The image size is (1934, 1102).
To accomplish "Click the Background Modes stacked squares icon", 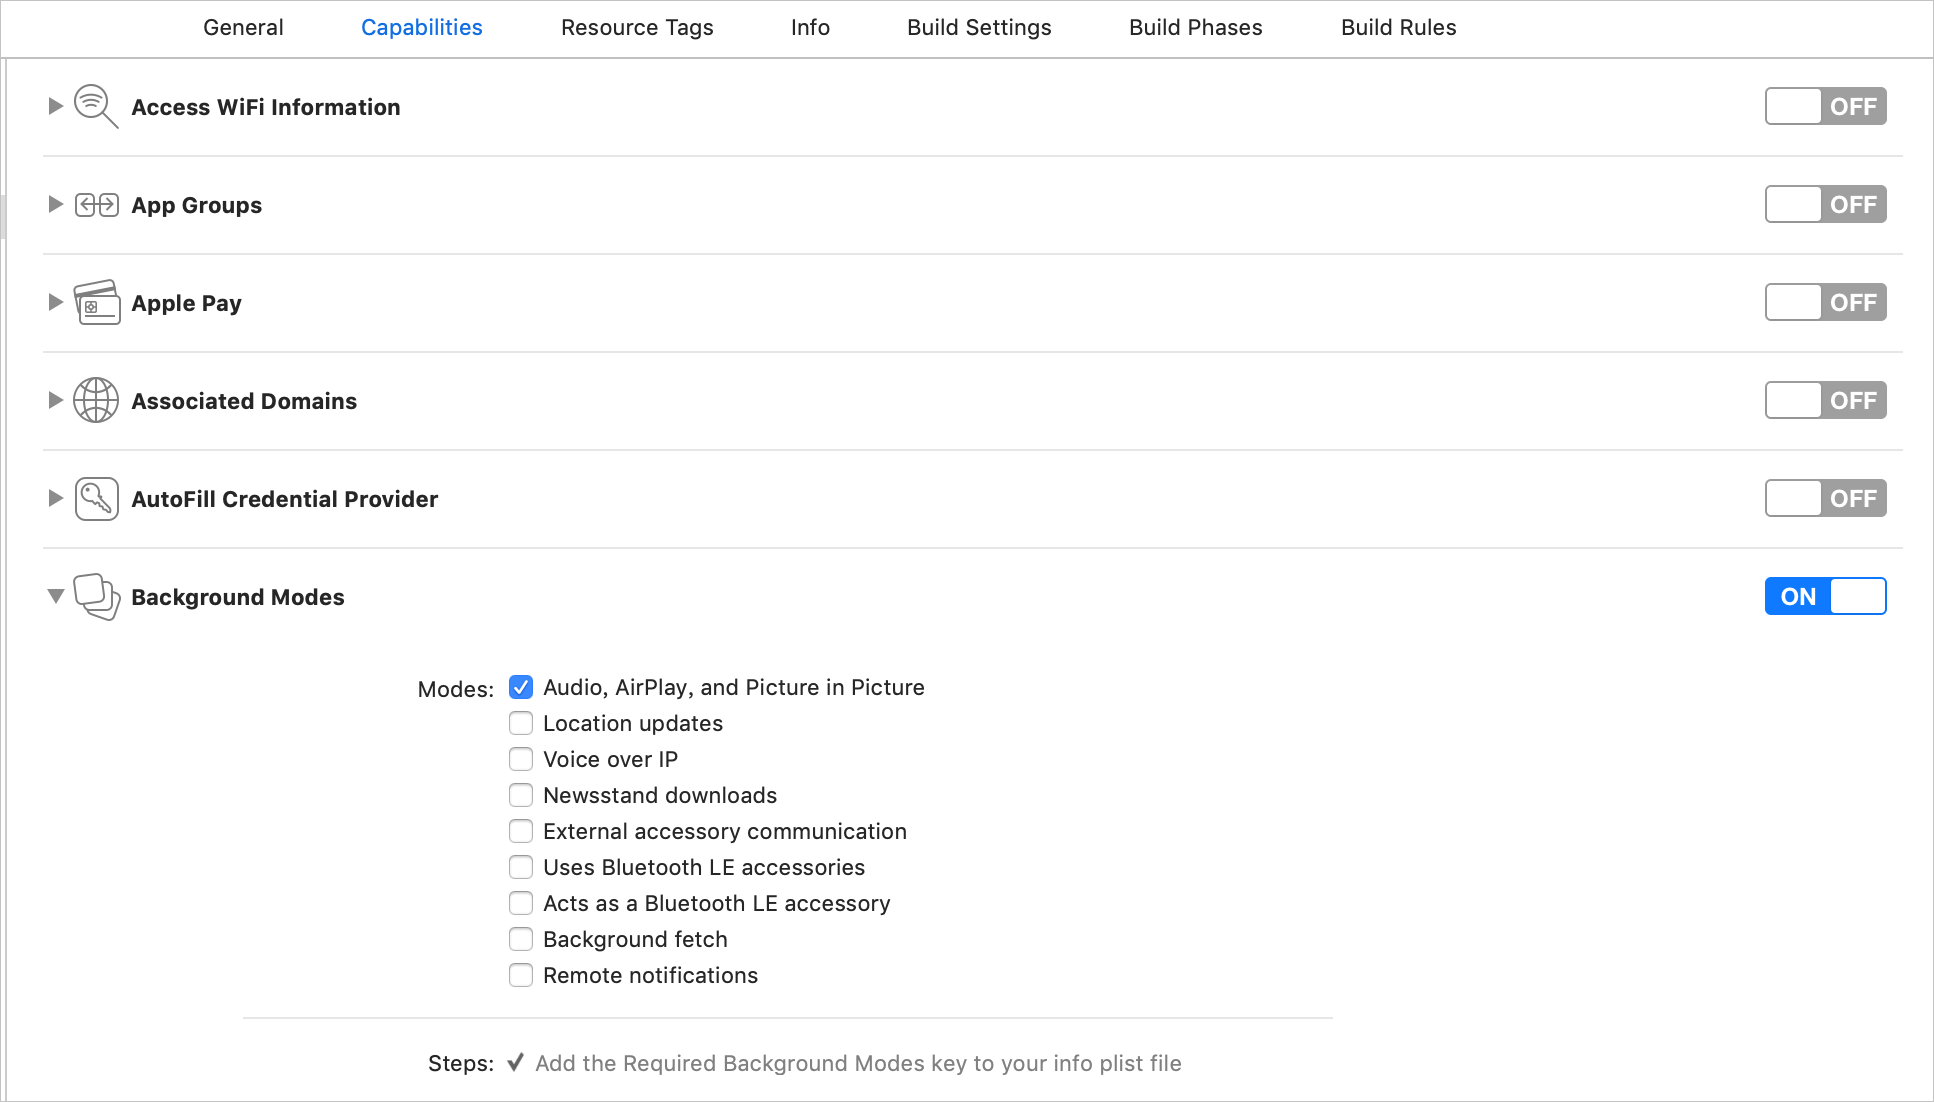I will pos(96,596).
